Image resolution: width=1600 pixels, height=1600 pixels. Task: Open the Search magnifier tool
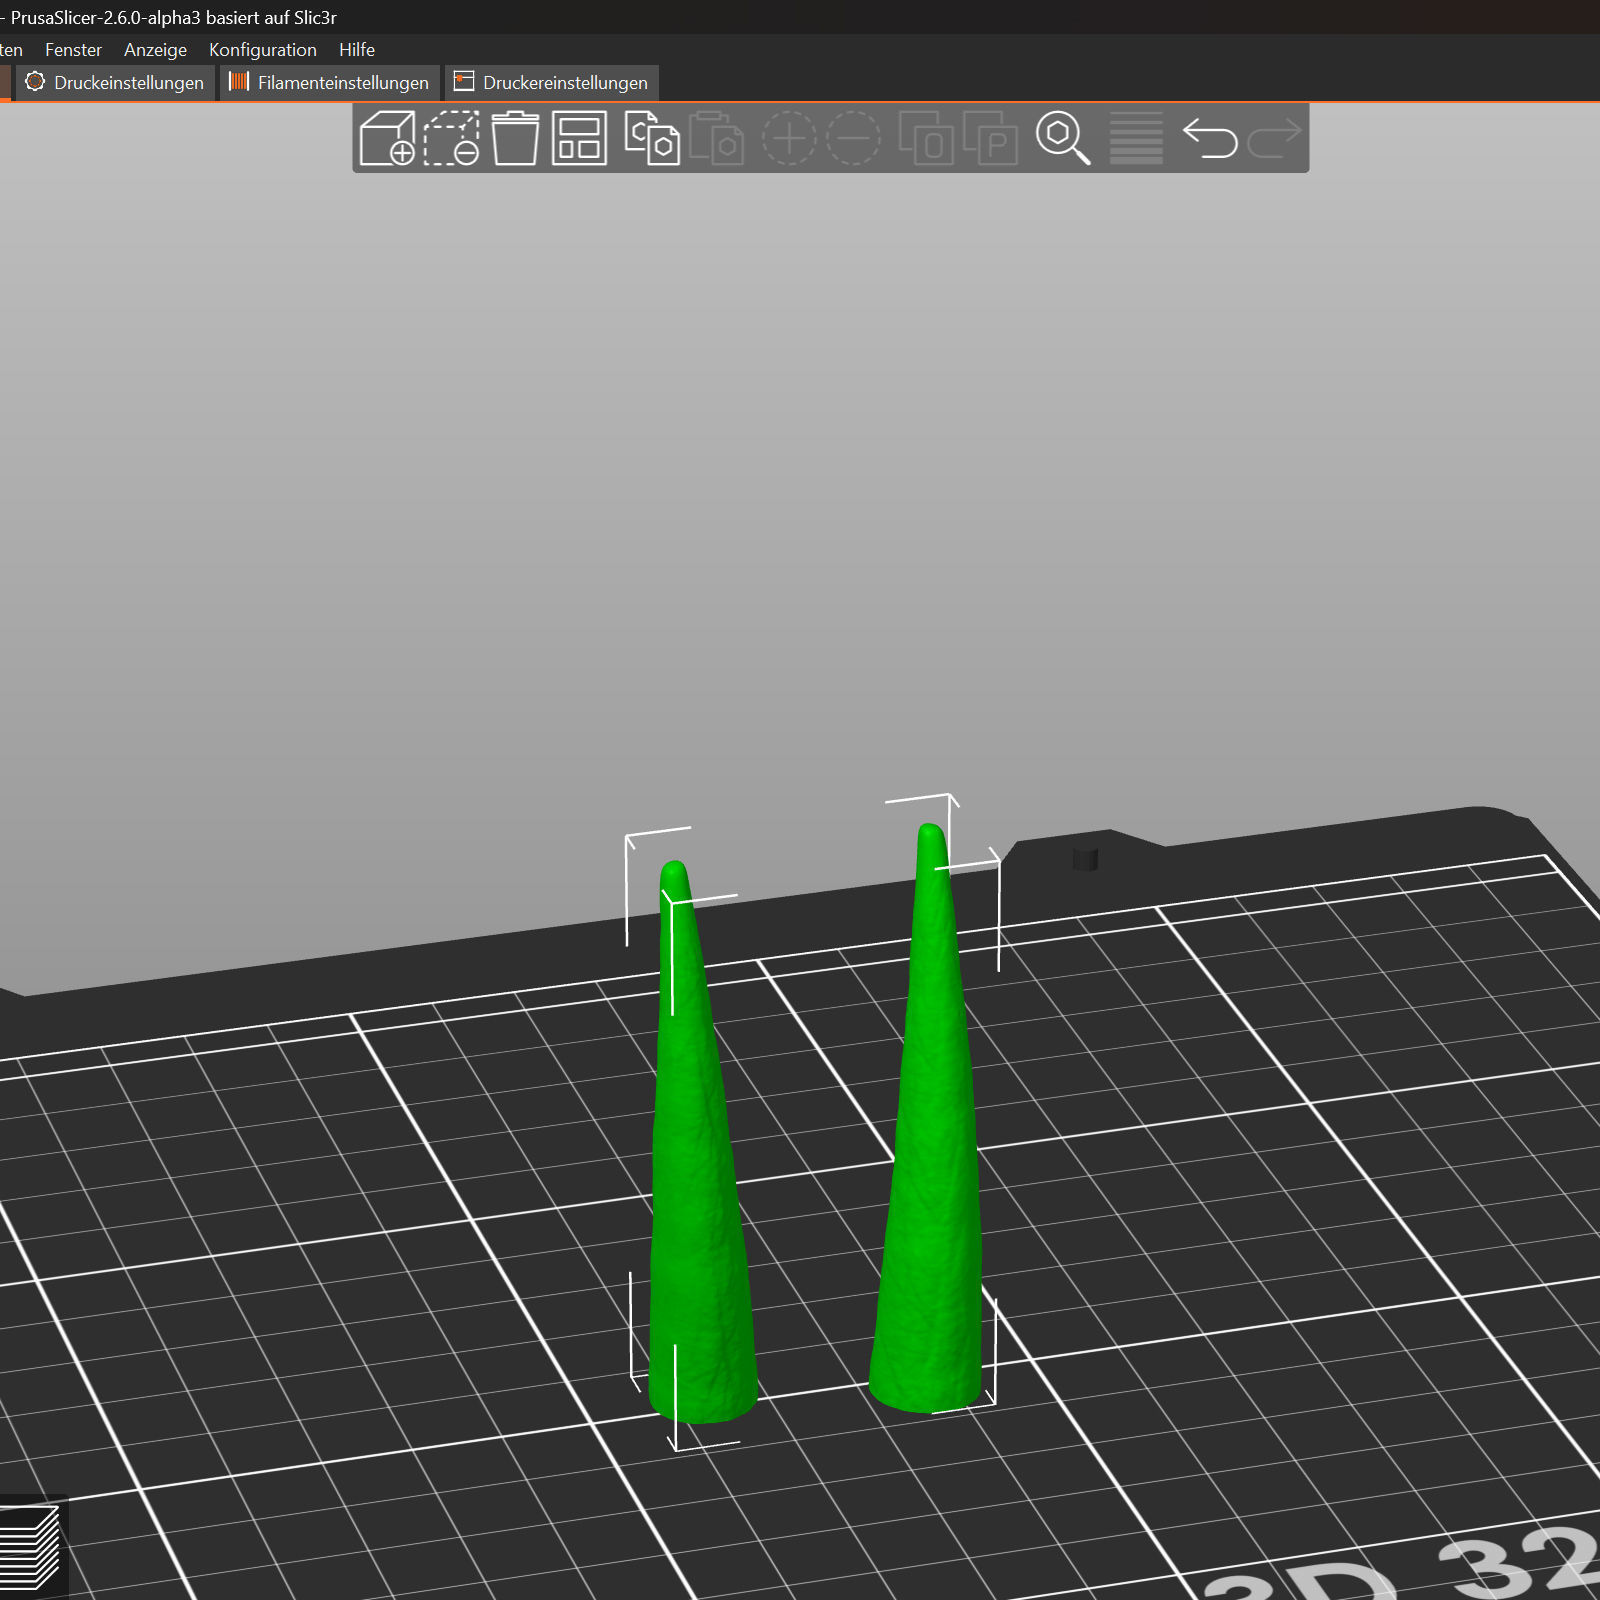pos(1063,138)
